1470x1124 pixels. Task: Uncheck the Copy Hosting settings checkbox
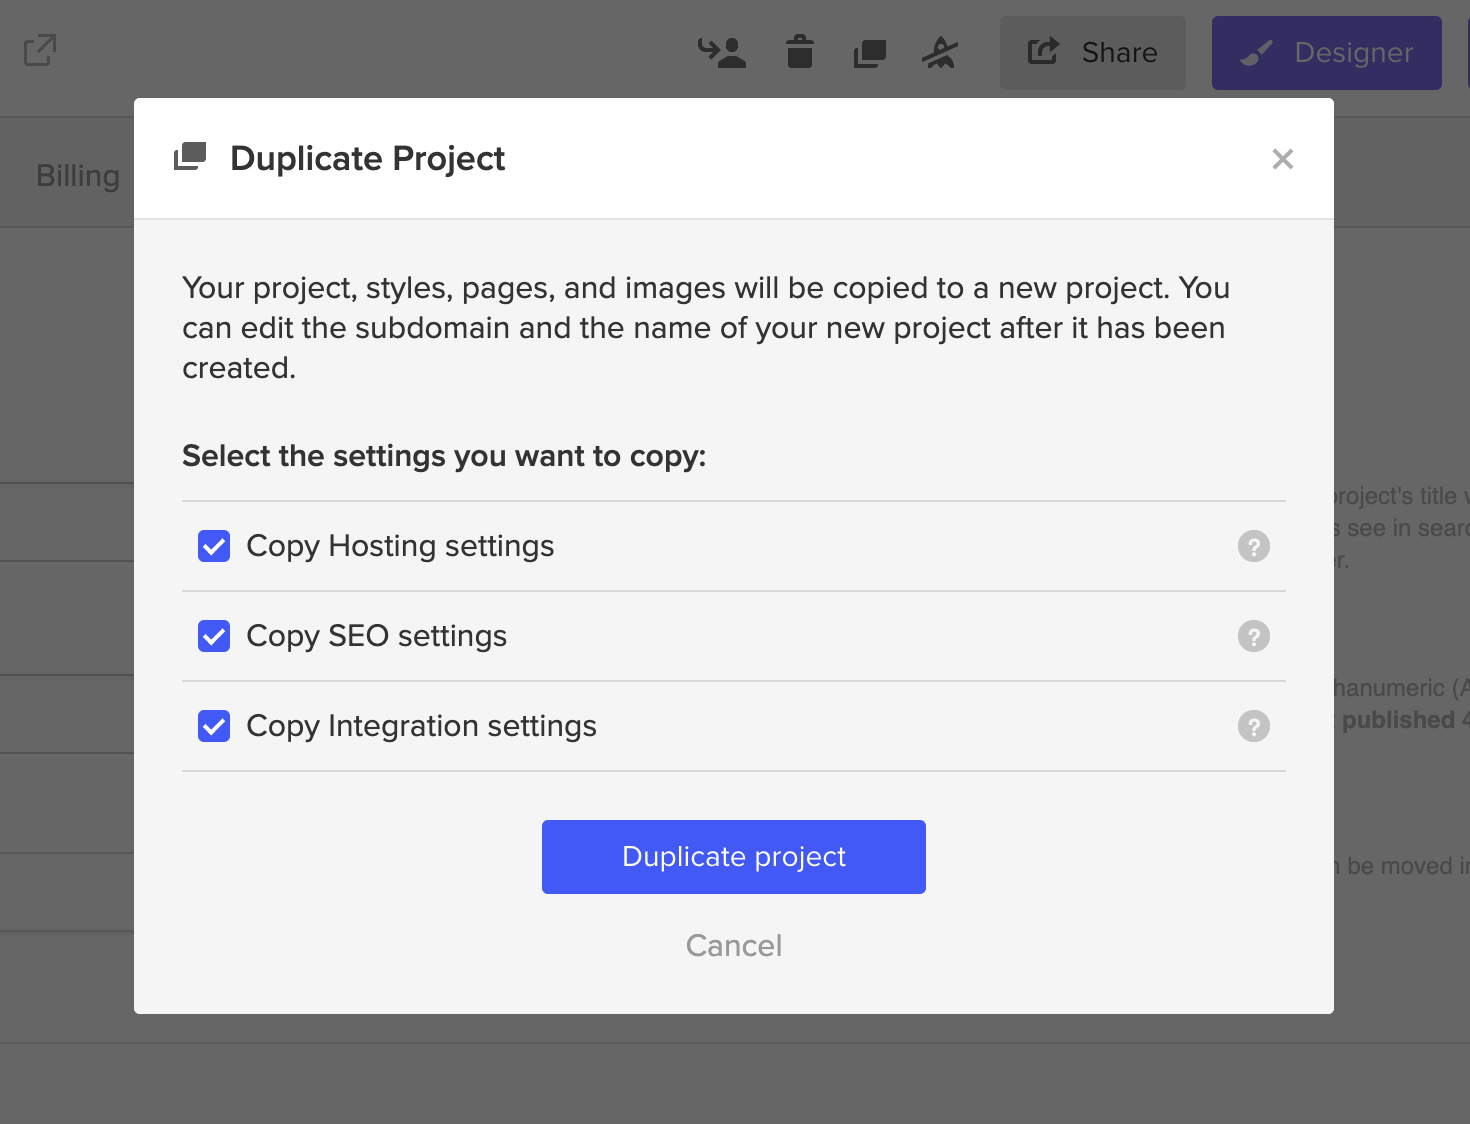pos(214,546)
